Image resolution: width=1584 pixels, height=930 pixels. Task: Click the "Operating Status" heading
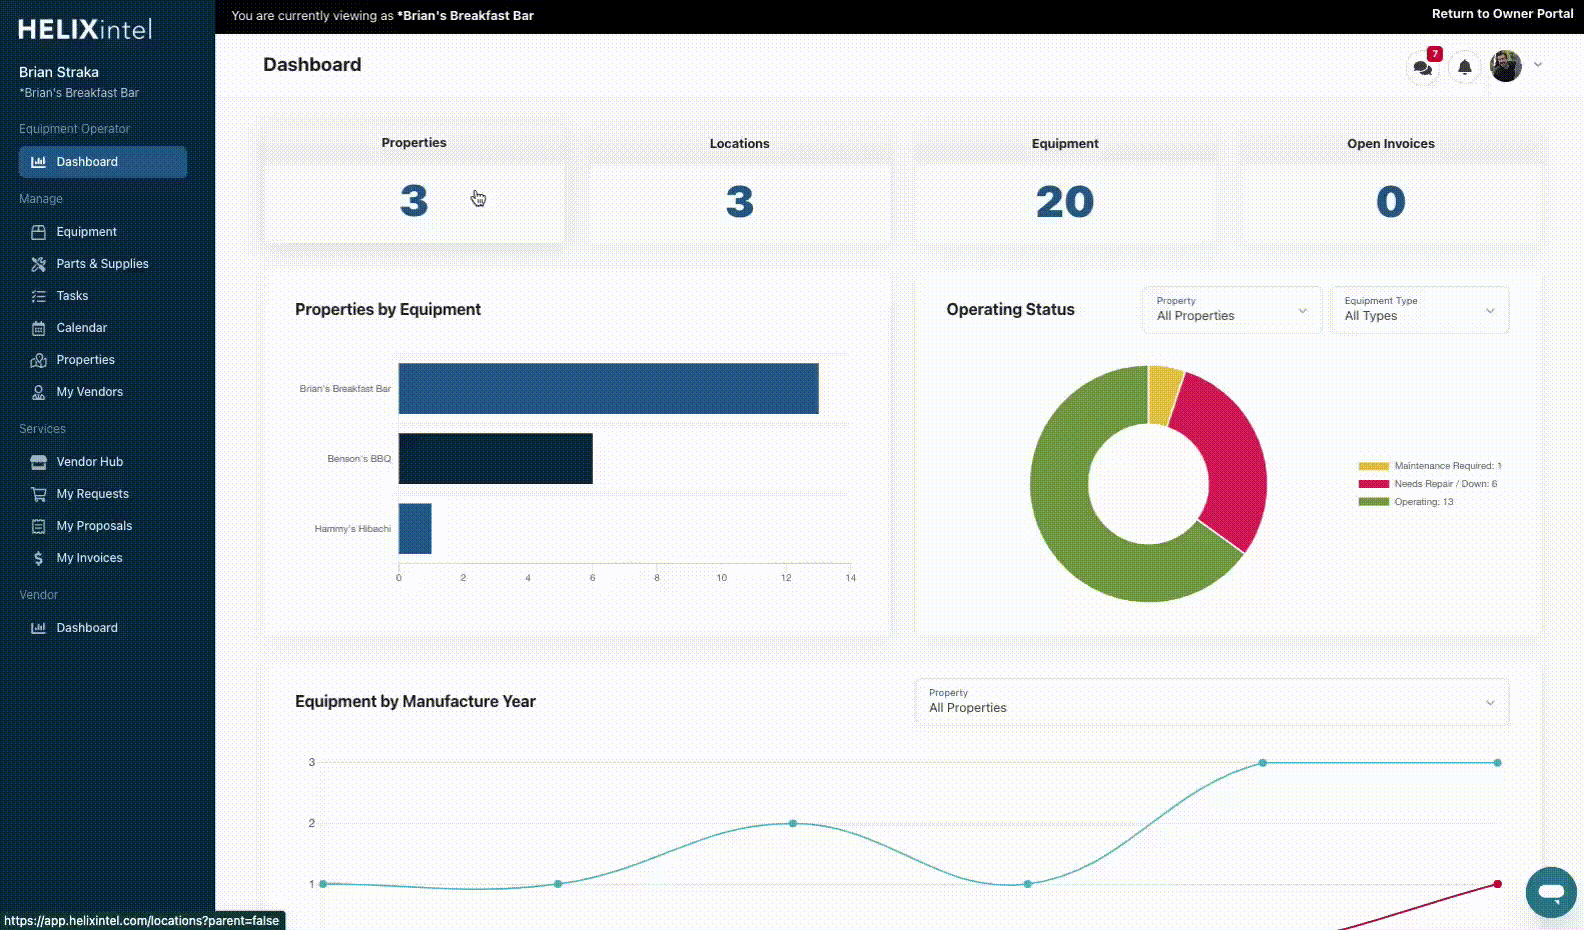point(1010,310)
